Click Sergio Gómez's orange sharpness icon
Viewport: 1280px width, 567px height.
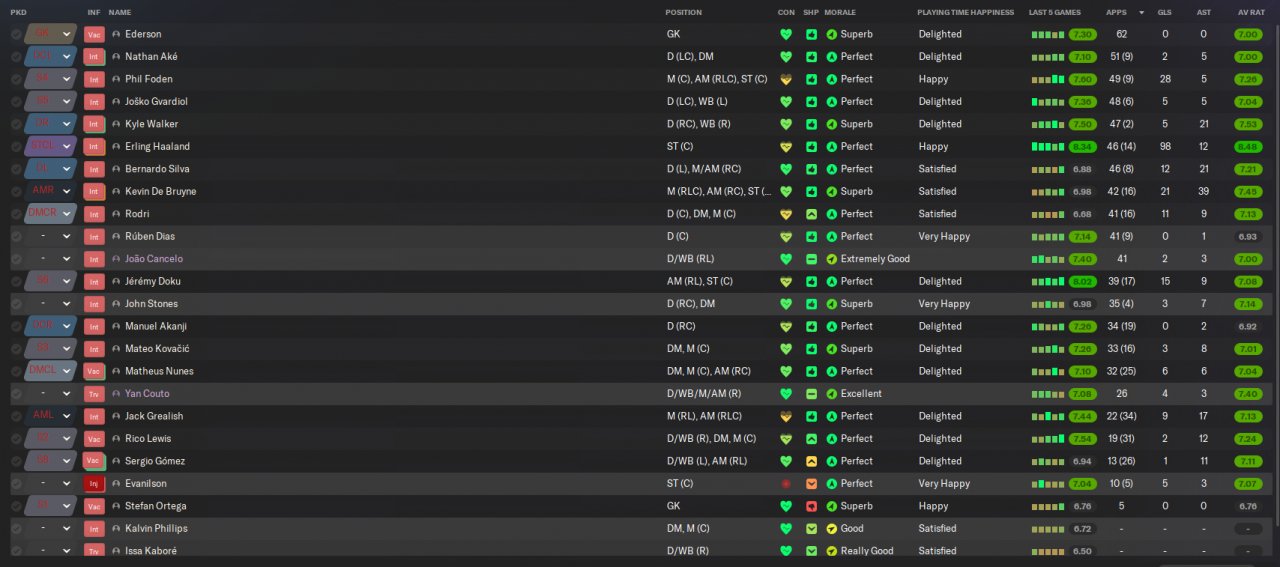811,461
